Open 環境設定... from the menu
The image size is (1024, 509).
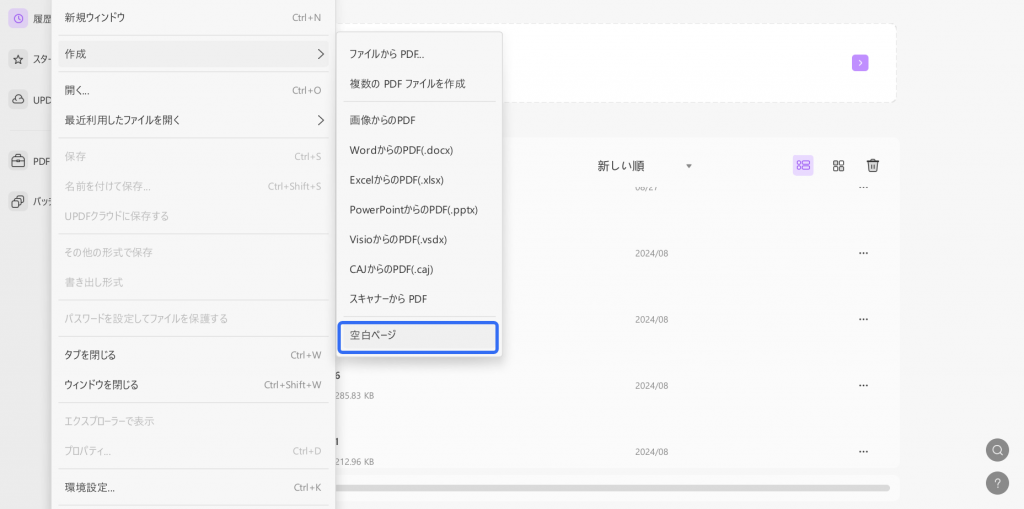[x=193, y=487]
